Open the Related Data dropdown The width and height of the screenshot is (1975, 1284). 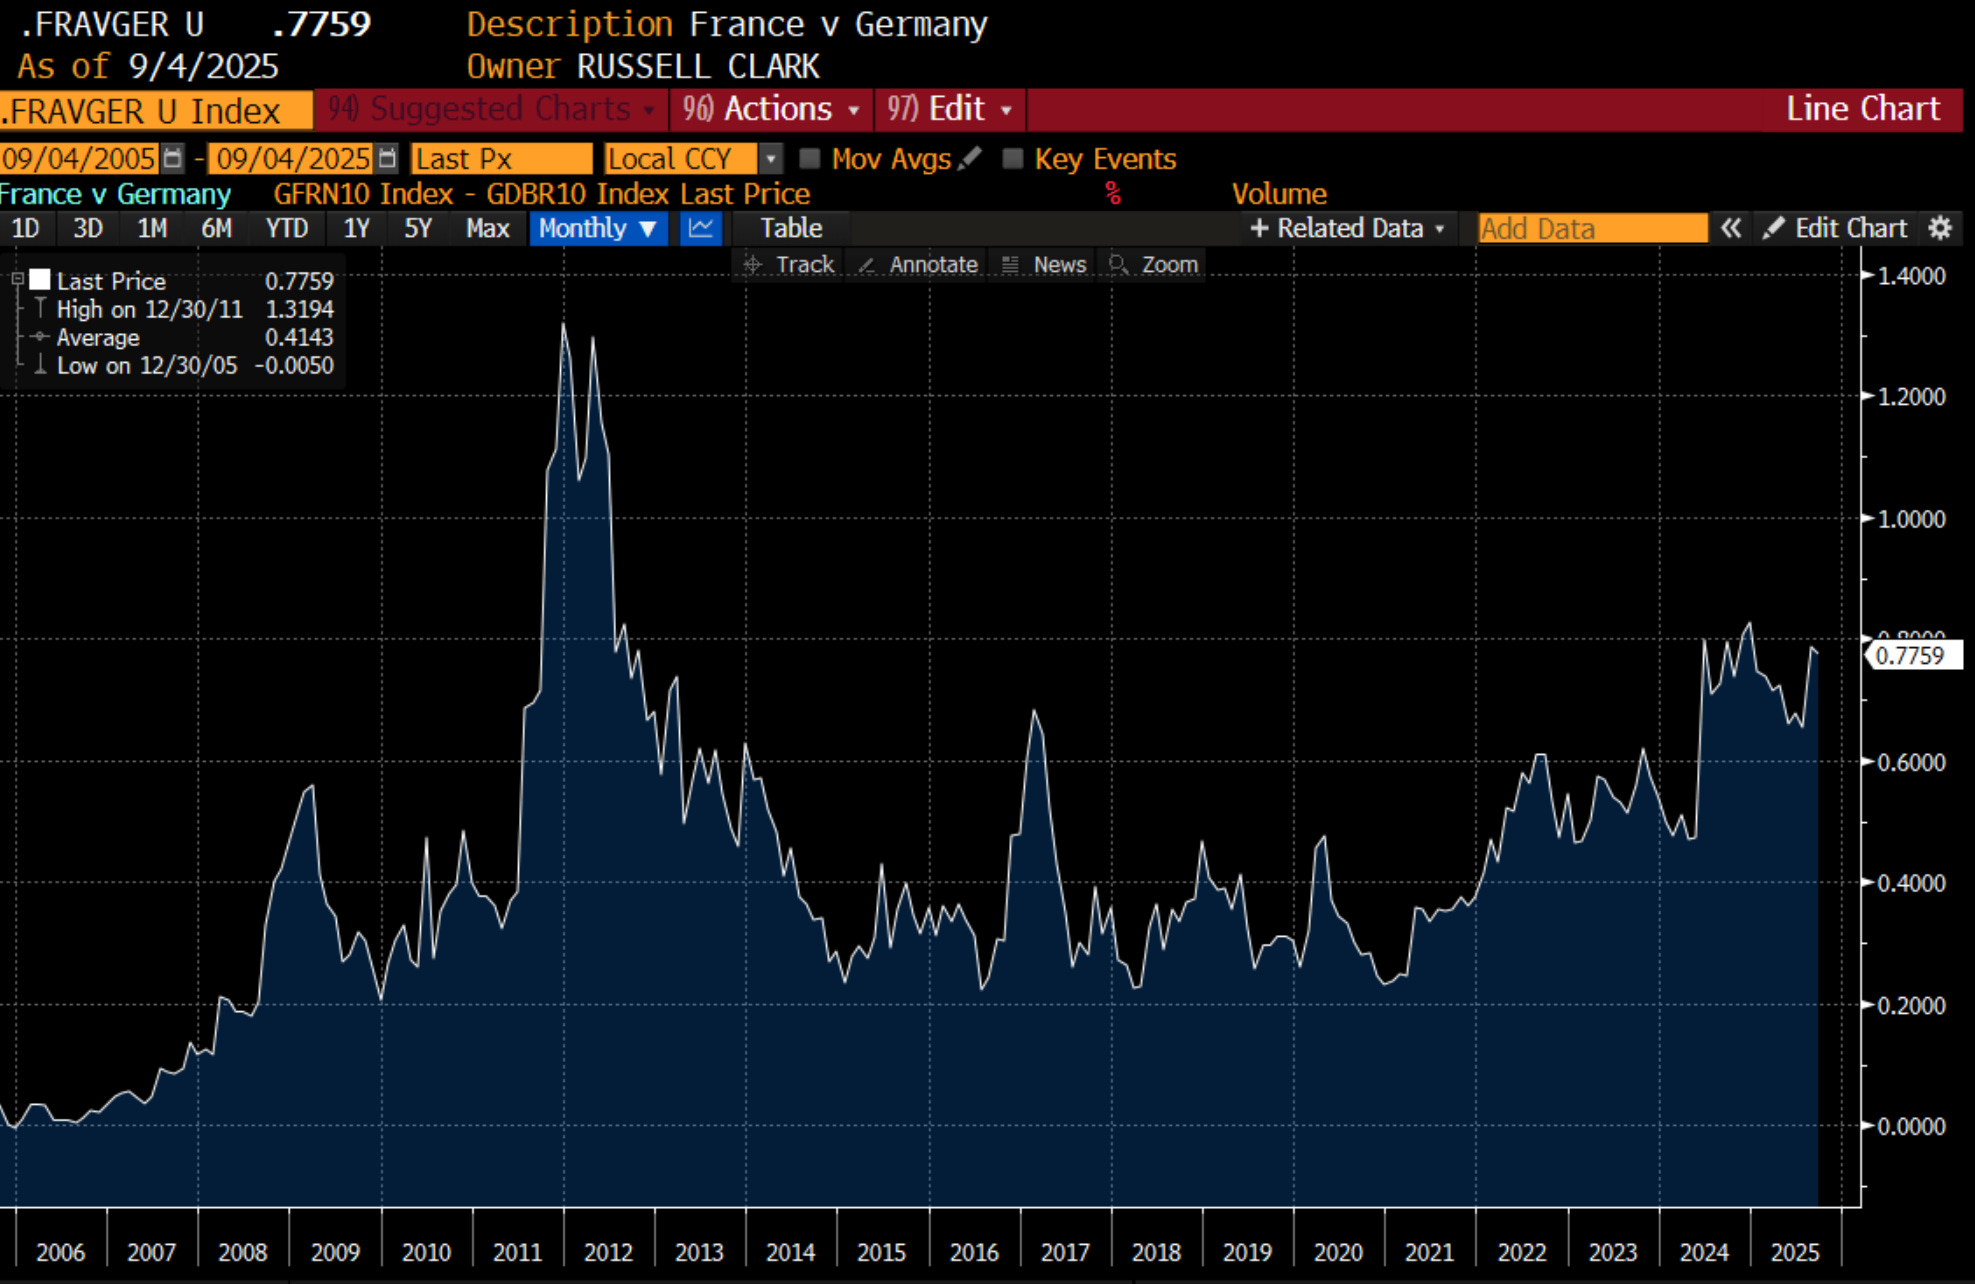[1347, 228]
